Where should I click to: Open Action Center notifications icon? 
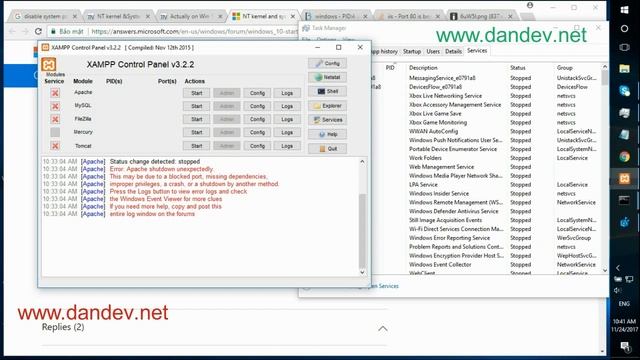[624, 347]
